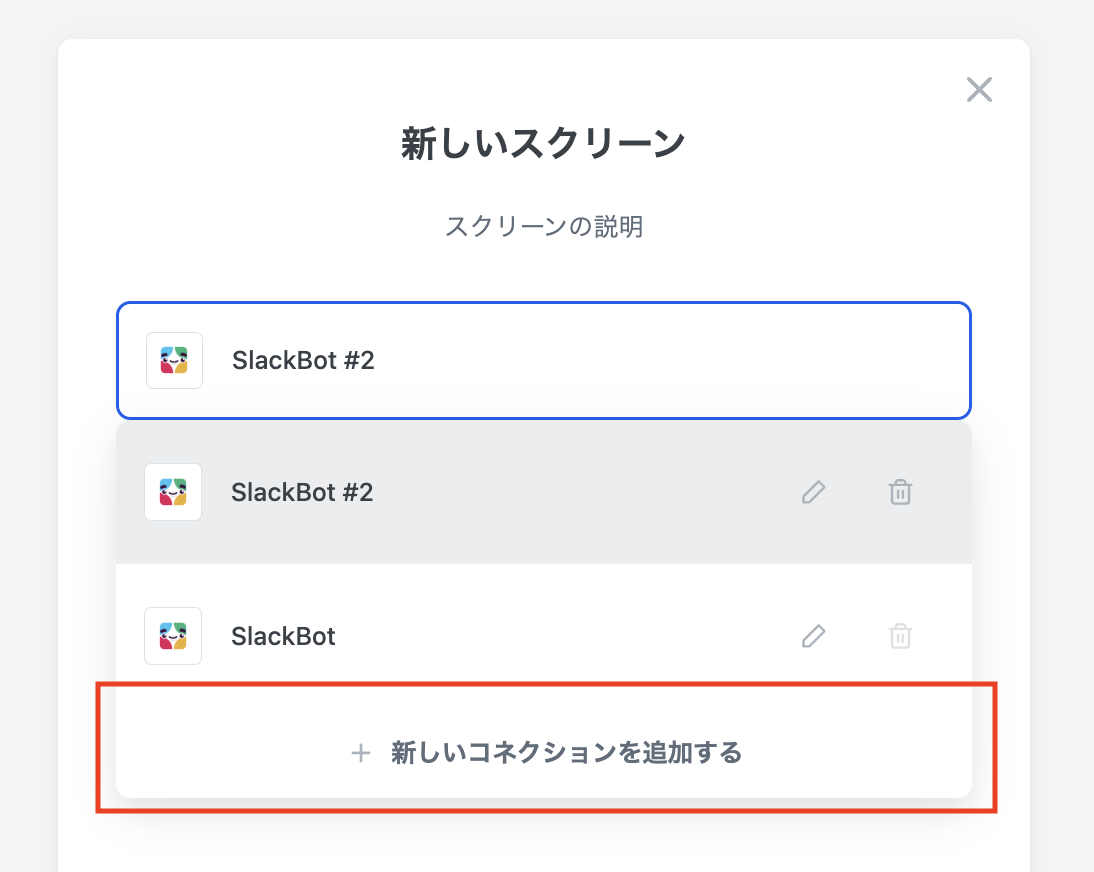Dismiss the dialog with the X button
Image resolution: width=1094 pixels, height=872 pixels.
[979, 90]
